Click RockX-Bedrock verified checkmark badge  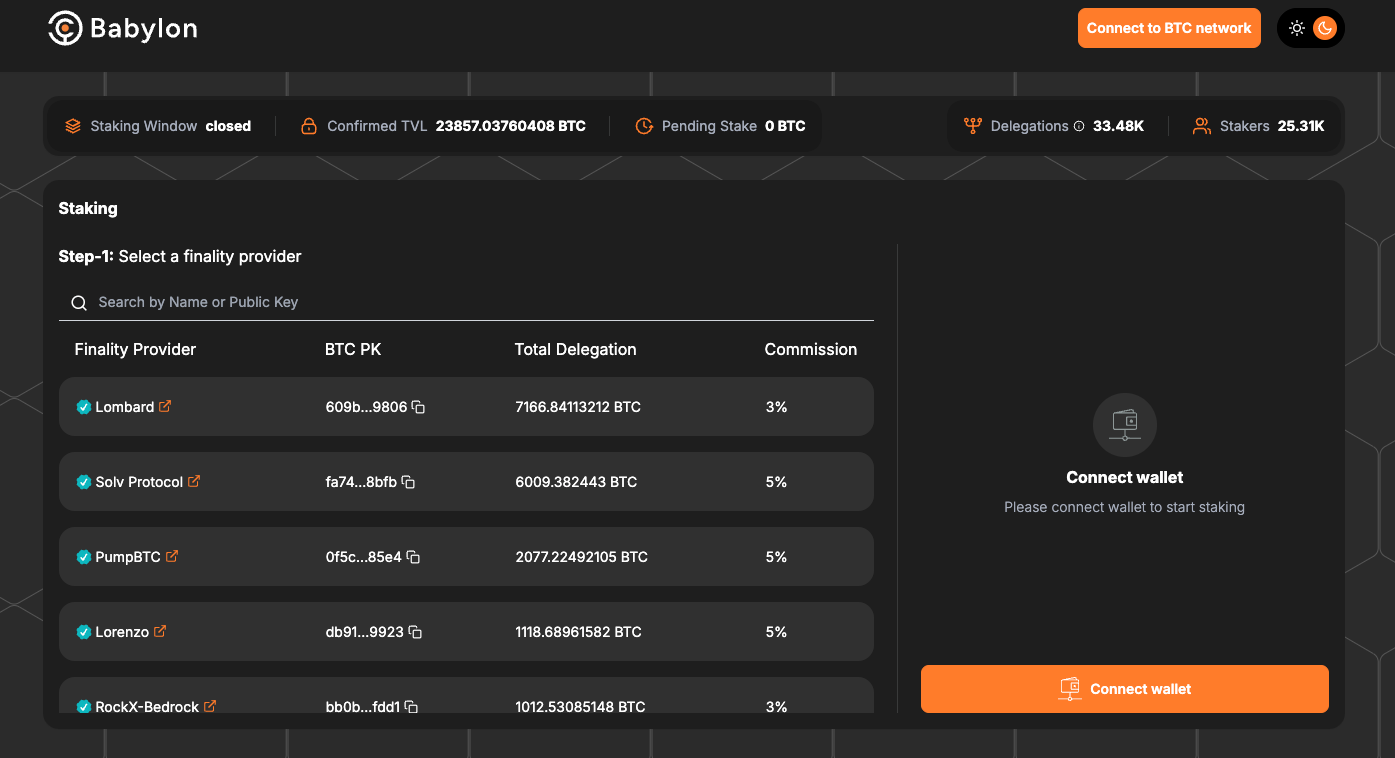click(84, 707)
